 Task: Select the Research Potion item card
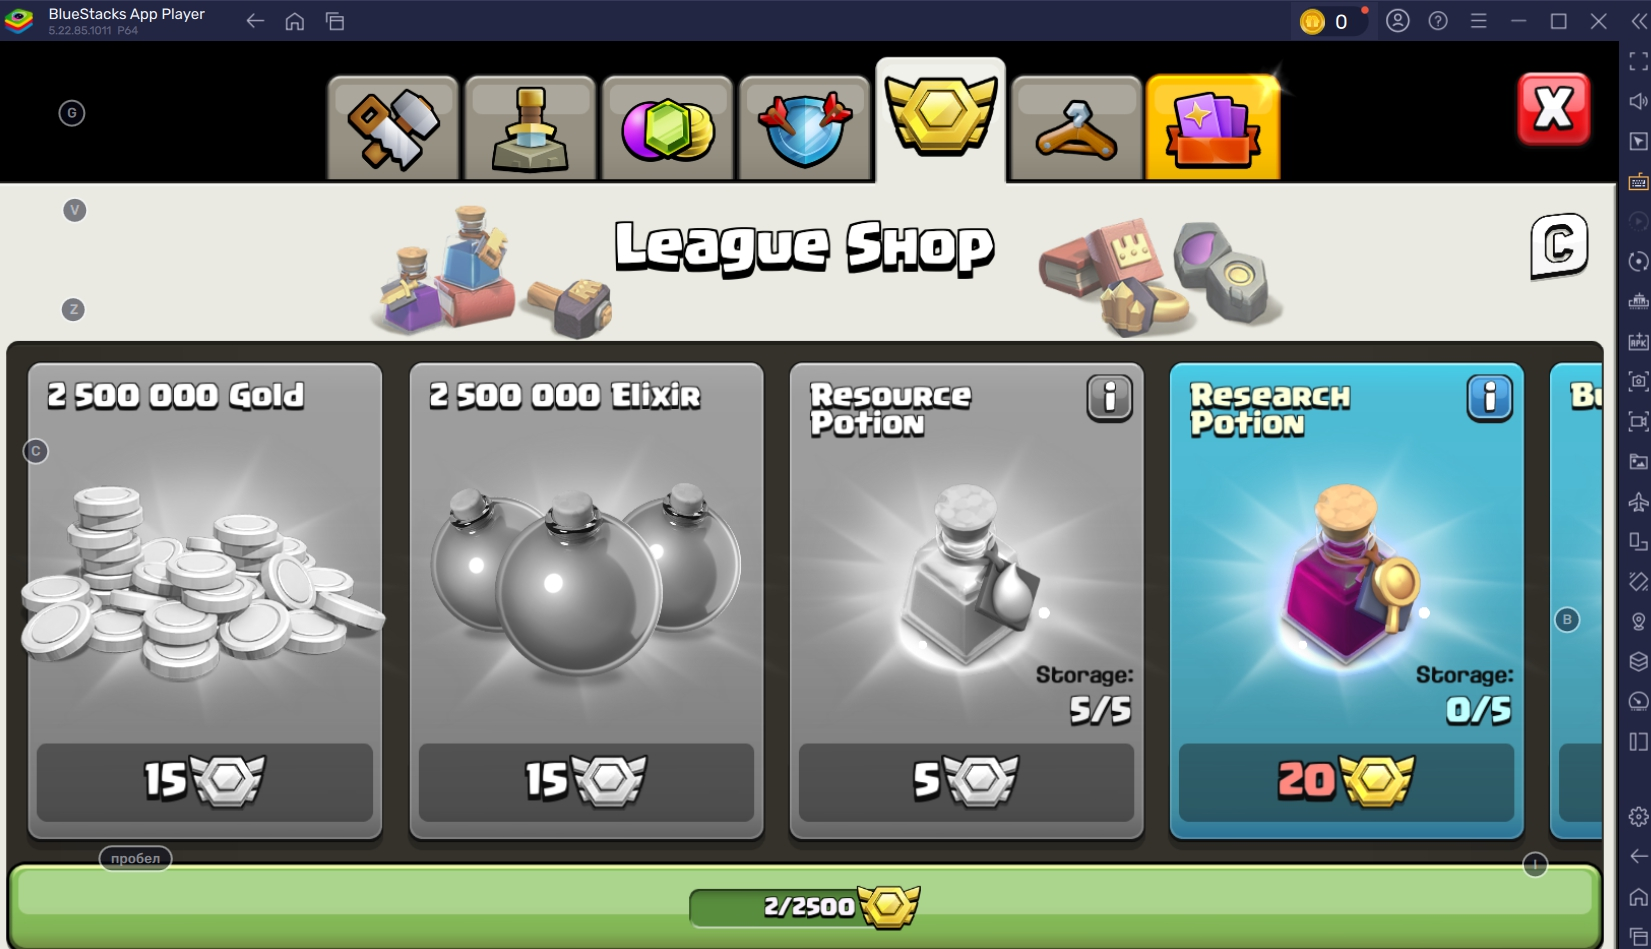click(1346, 600)
